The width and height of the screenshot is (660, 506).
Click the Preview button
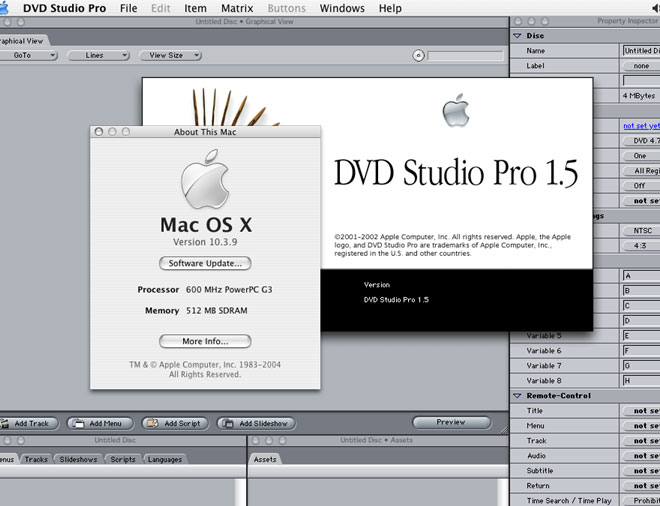[x=451, y=422]
